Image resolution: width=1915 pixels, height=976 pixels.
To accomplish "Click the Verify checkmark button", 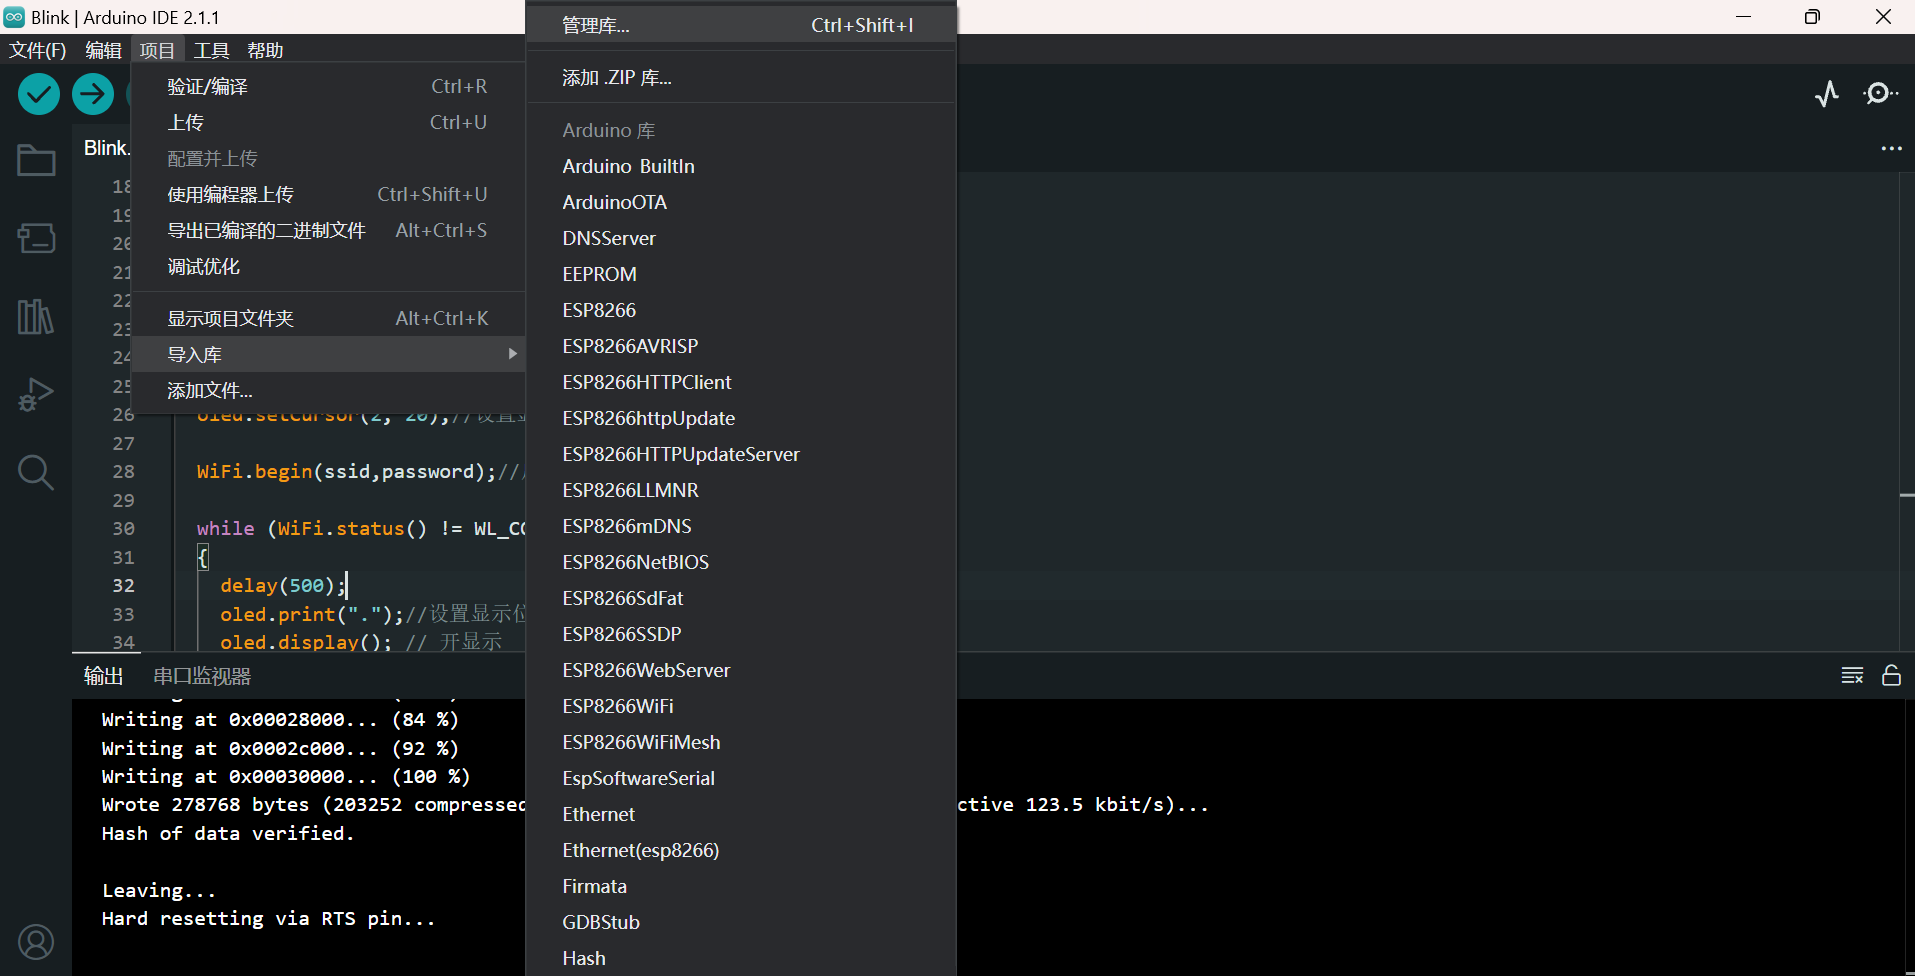I will click(39, 94).
